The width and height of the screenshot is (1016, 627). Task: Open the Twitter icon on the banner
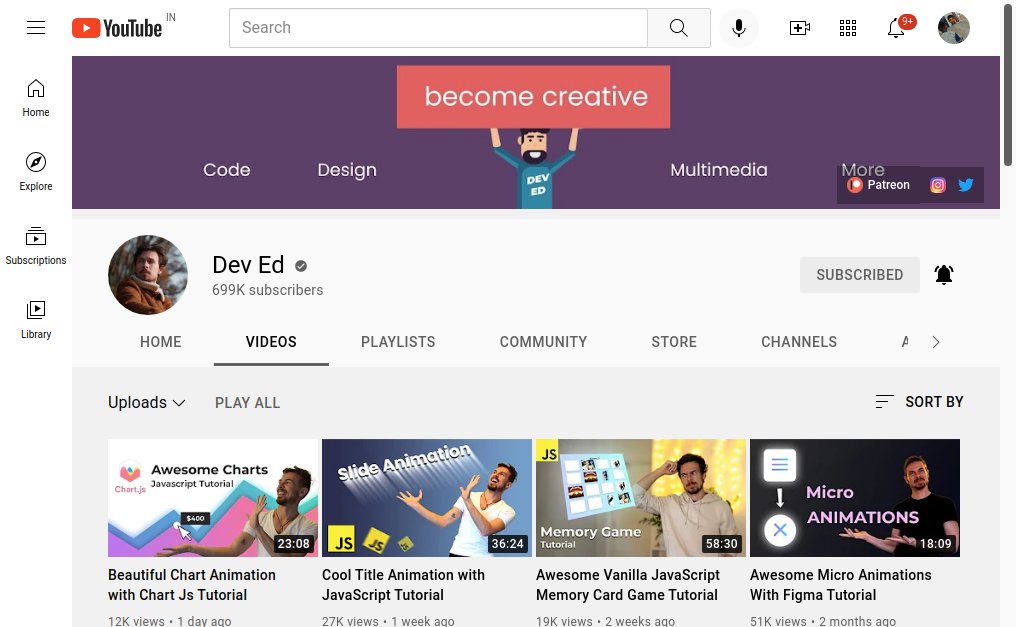[x=965, y=185]
